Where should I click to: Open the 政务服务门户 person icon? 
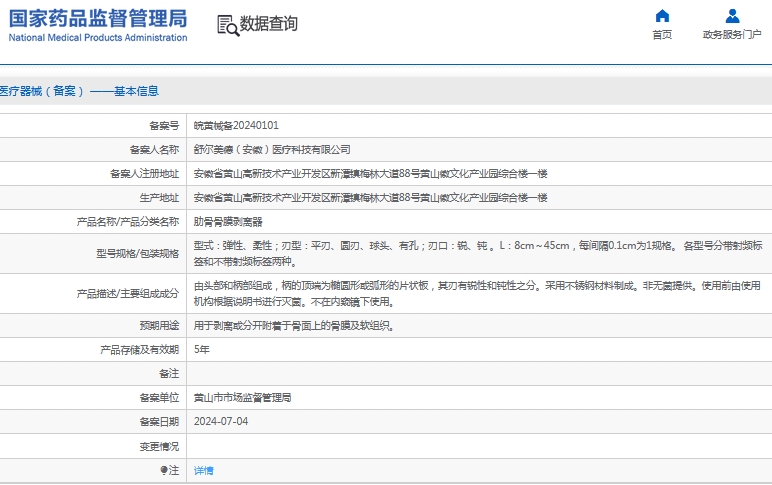pyautogui.click(x=732, y=16)
